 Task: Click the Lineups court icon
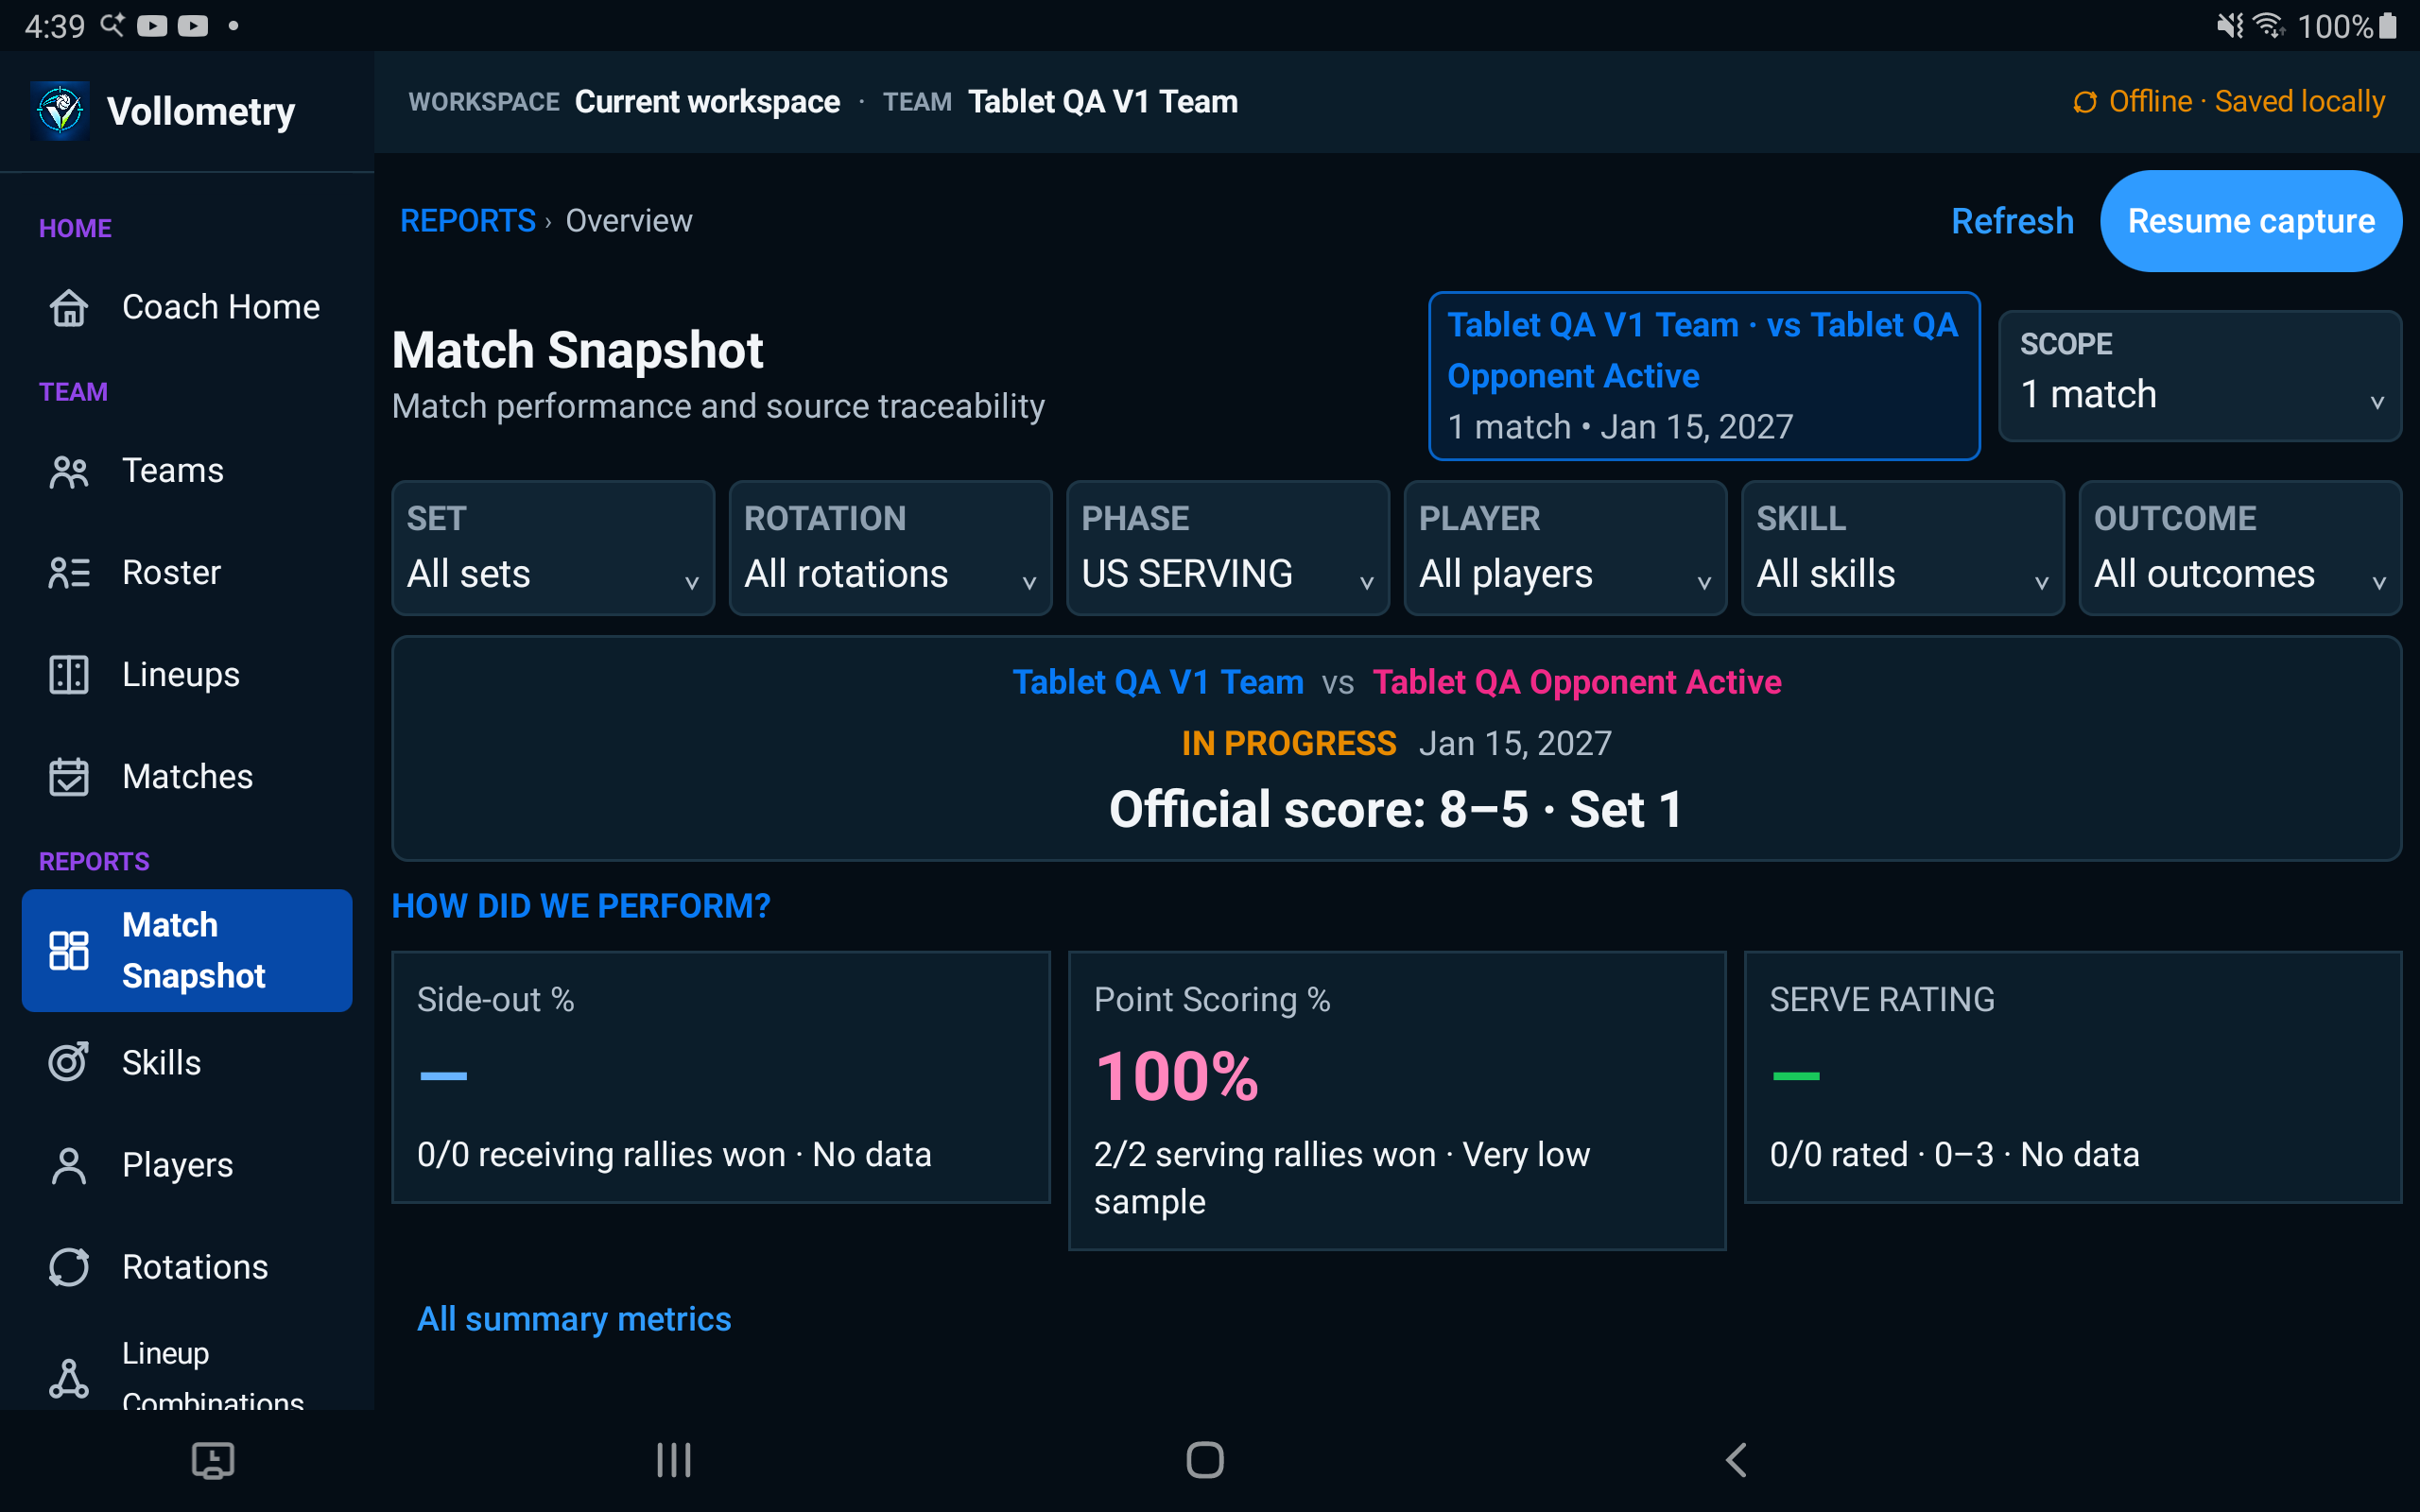point(69,675)
